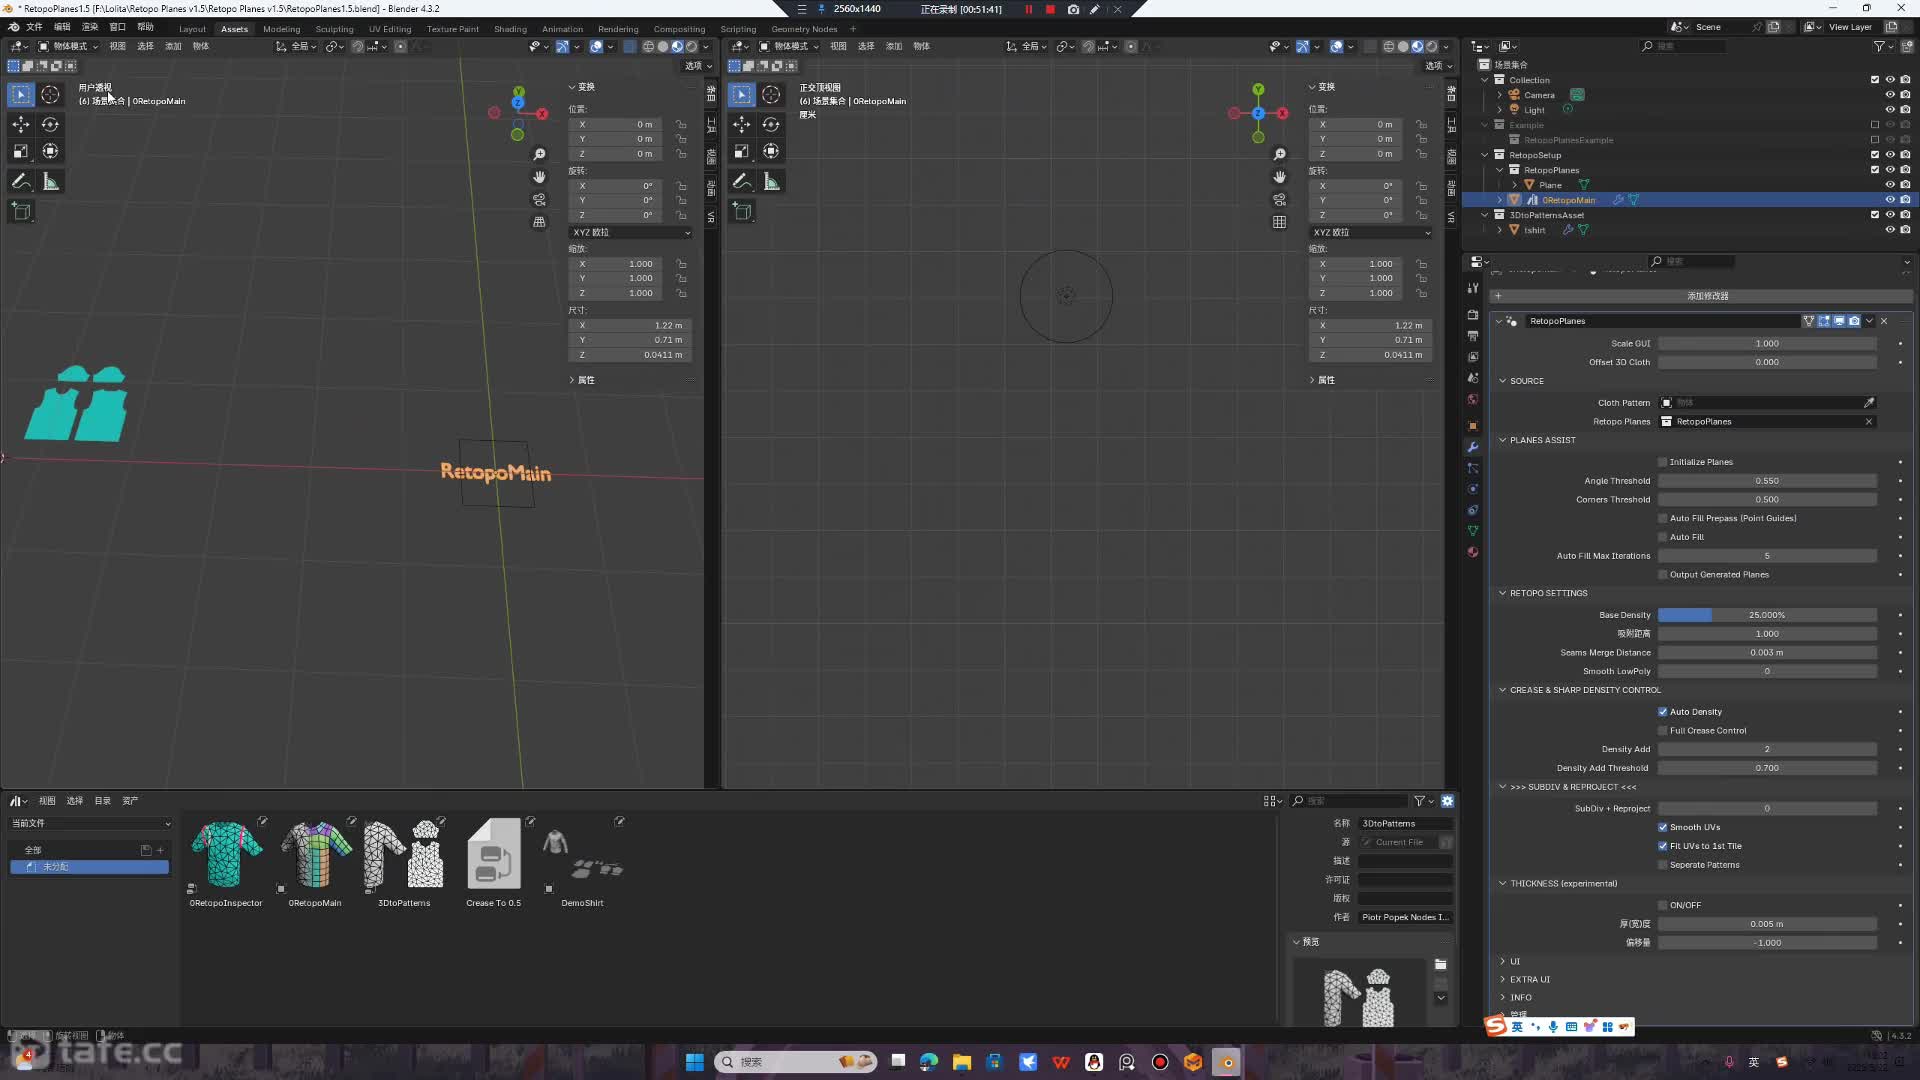Select the Scale tool in left viewport
Screen dimensions: 1920x1080
coord(21,151)
